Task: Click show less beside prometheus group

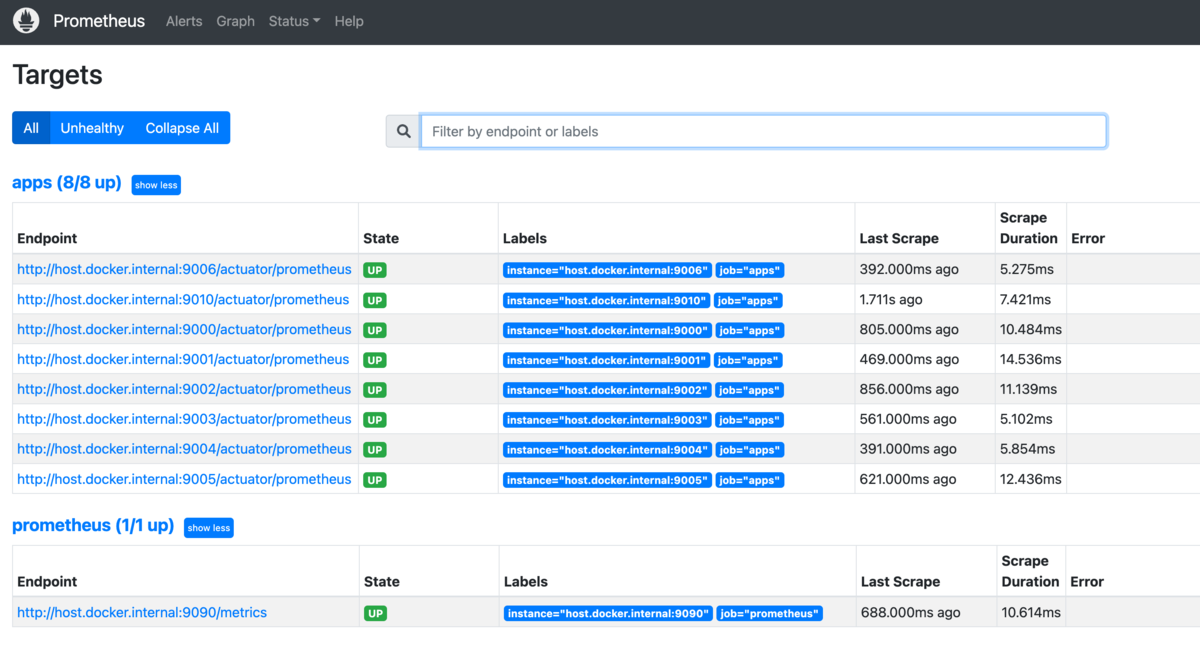Action: point(209,528)
